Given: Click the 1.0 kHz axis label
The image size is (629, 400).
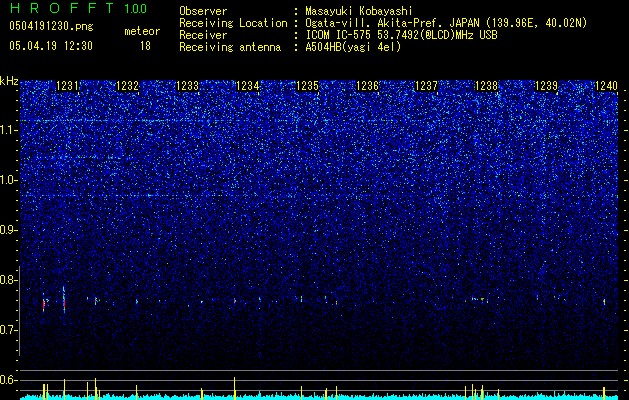Looking at the screenshot, I should click(9, 180).
